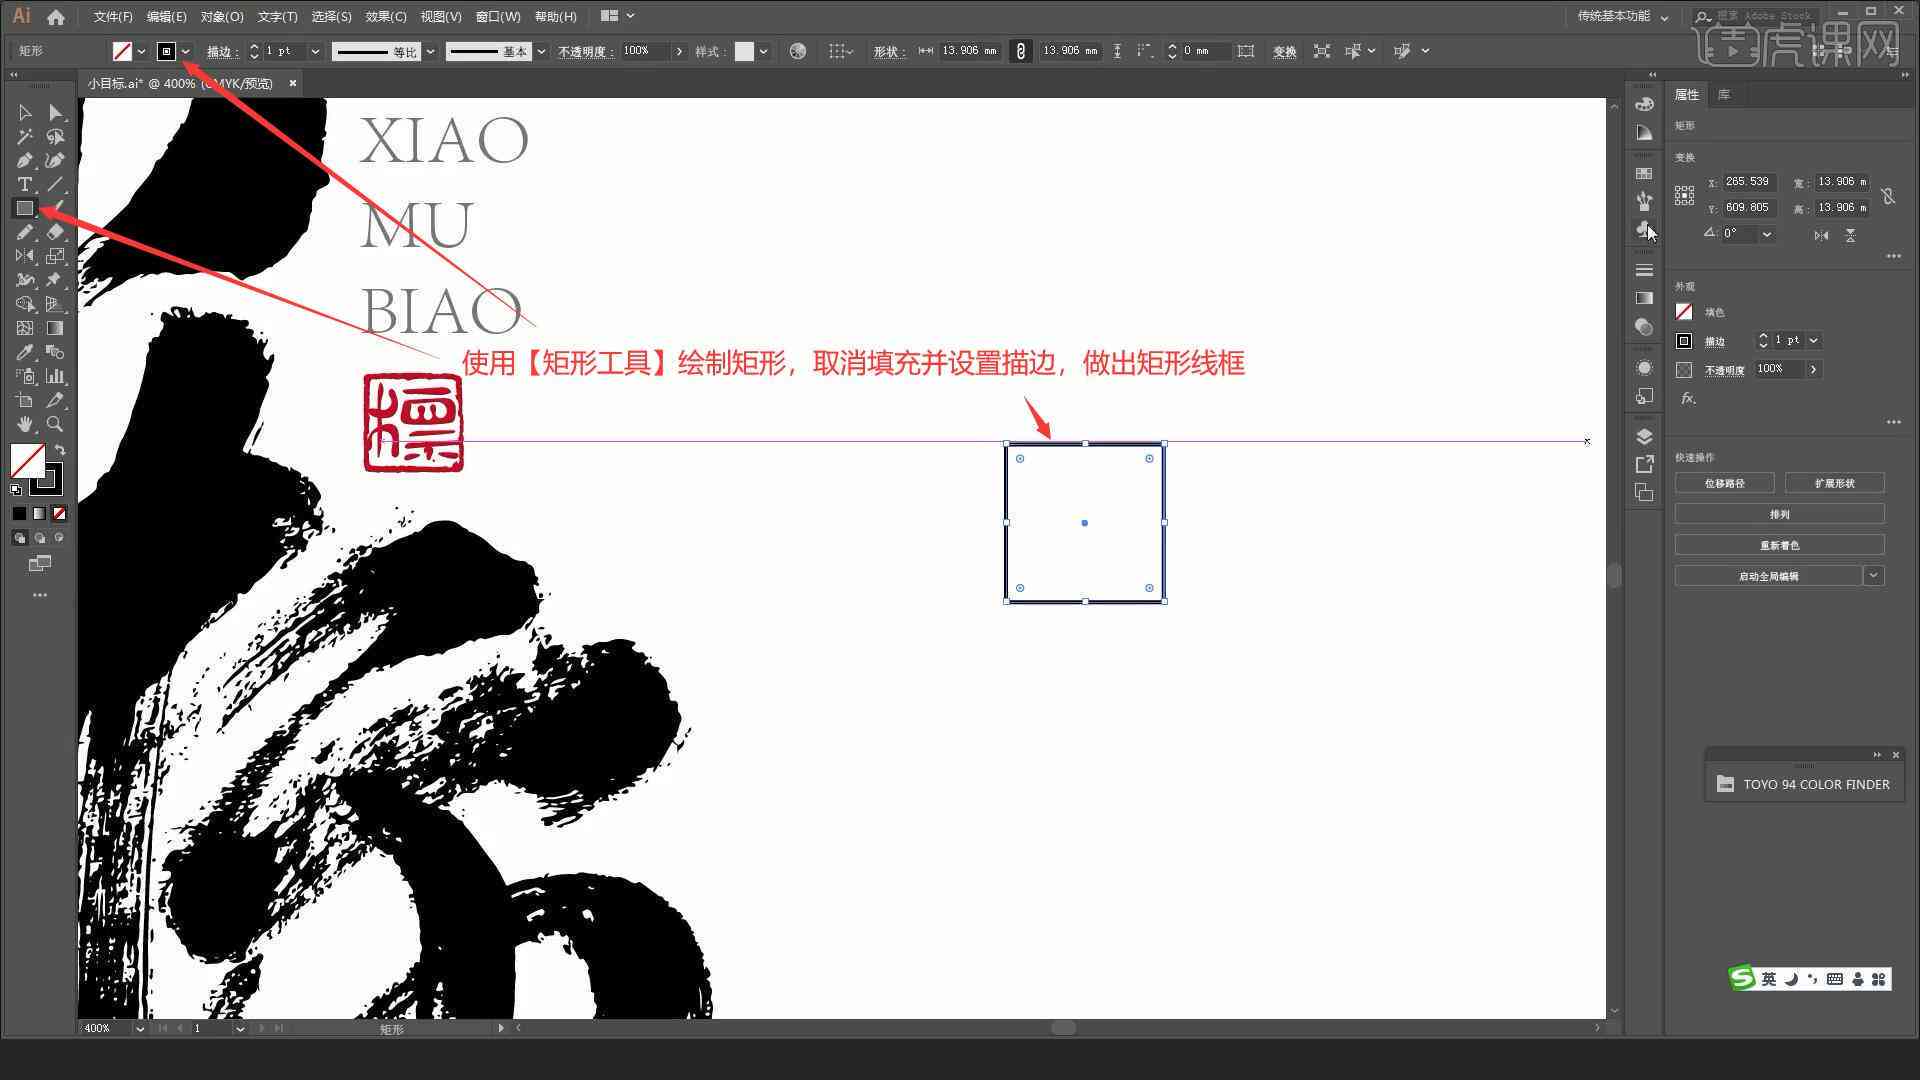Open the 窗口(W) menu
Viewport: 1920px width, 1080px height.
498,17
